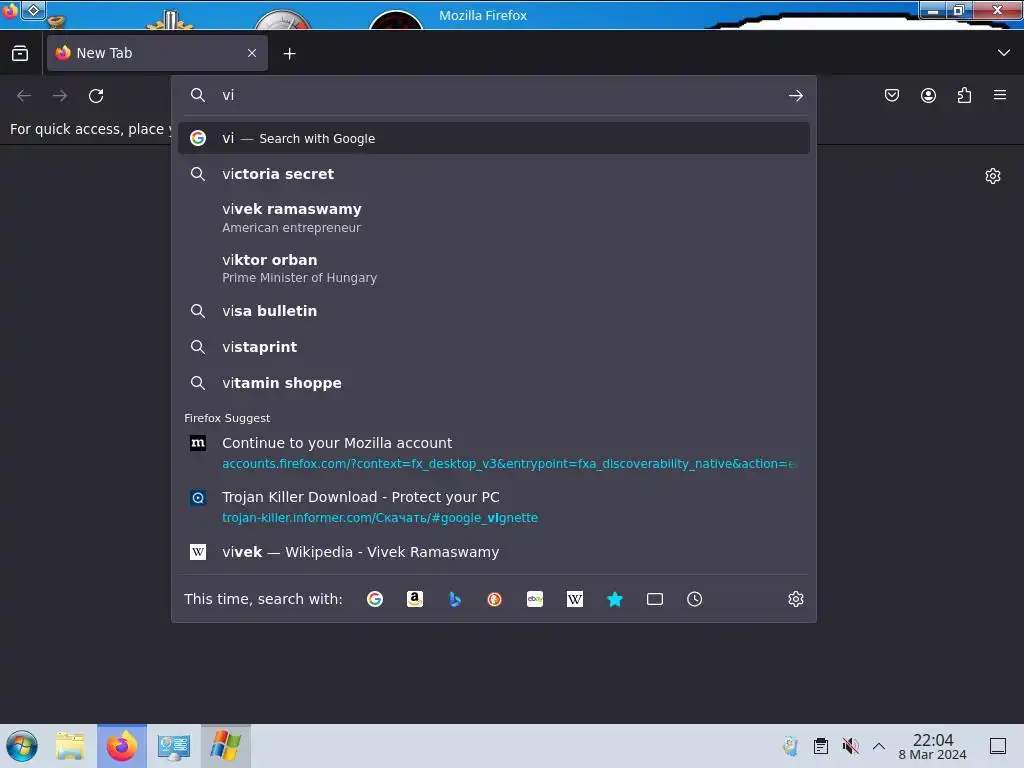
Task: Go forward one page arrow
Action: pos(60,96)
